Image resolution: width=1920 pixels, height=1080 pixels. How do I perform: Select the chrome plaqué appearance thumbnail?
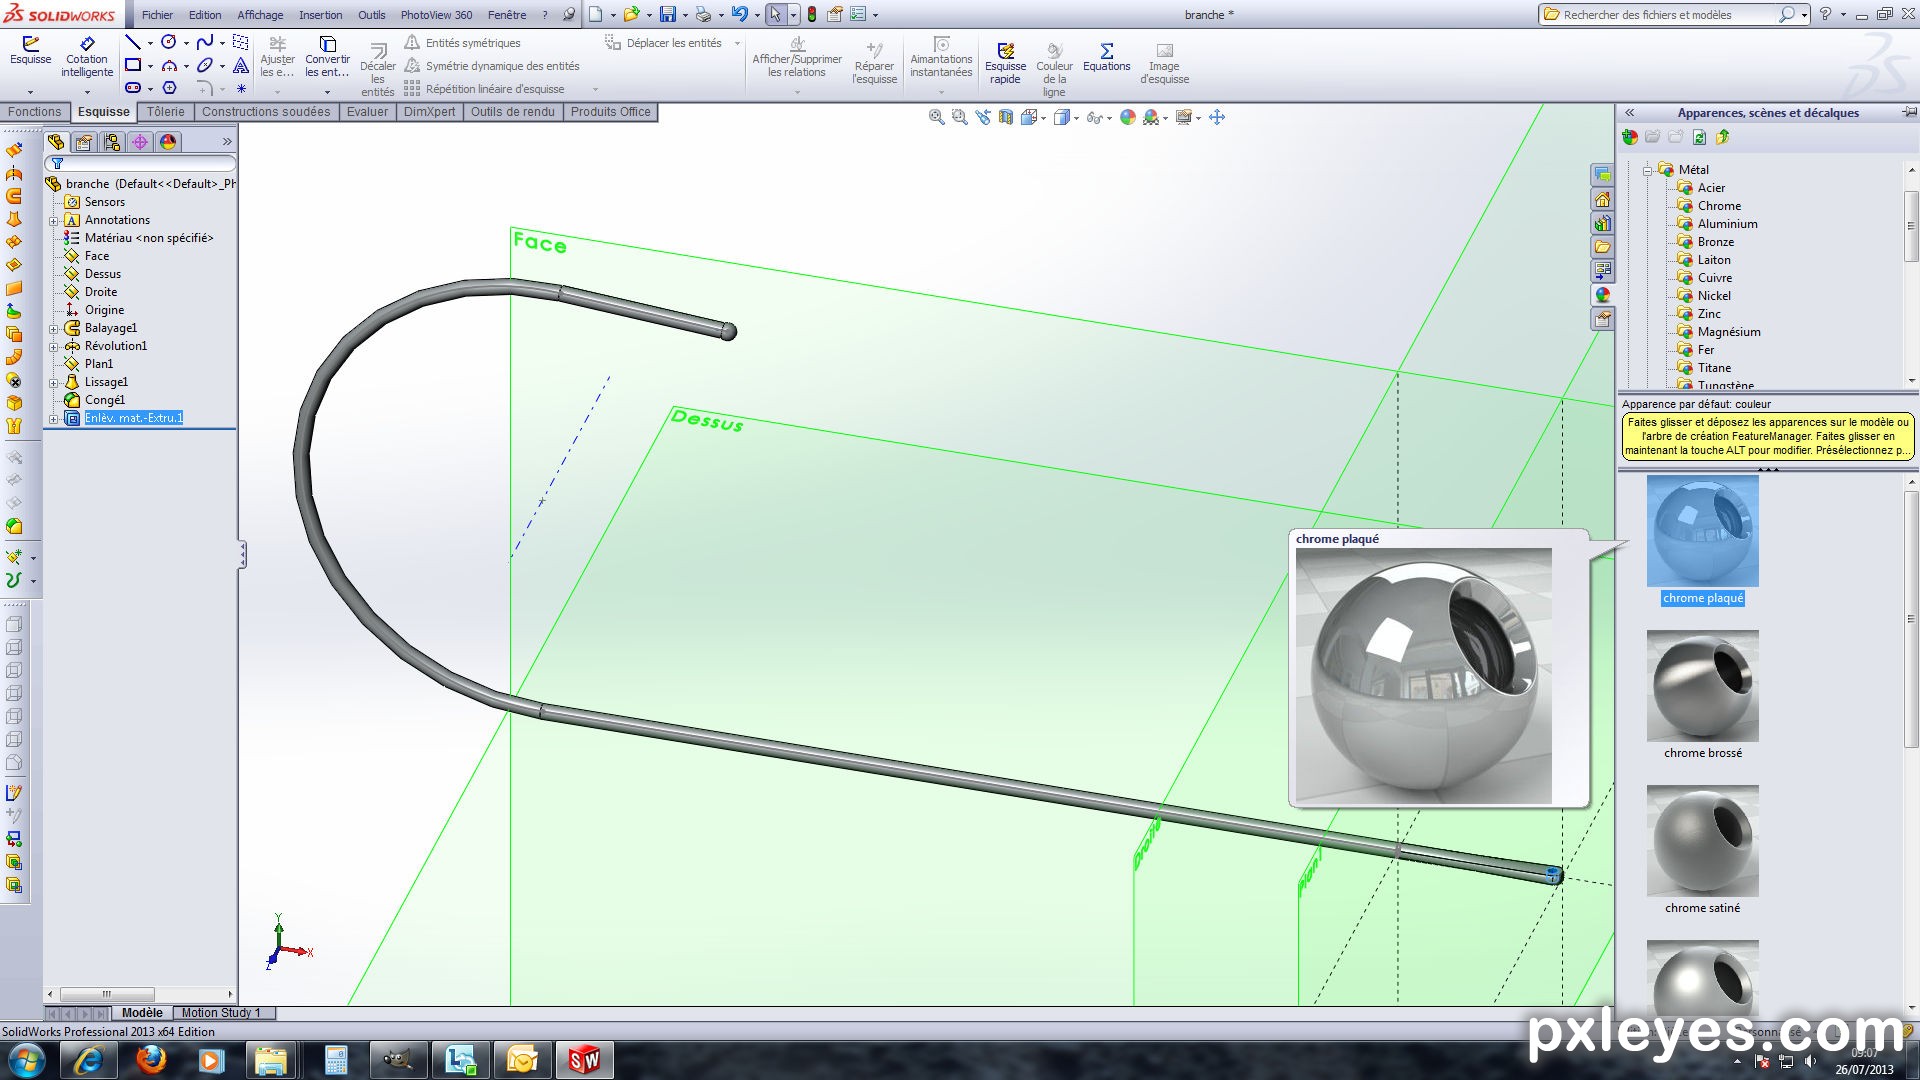1702,531
